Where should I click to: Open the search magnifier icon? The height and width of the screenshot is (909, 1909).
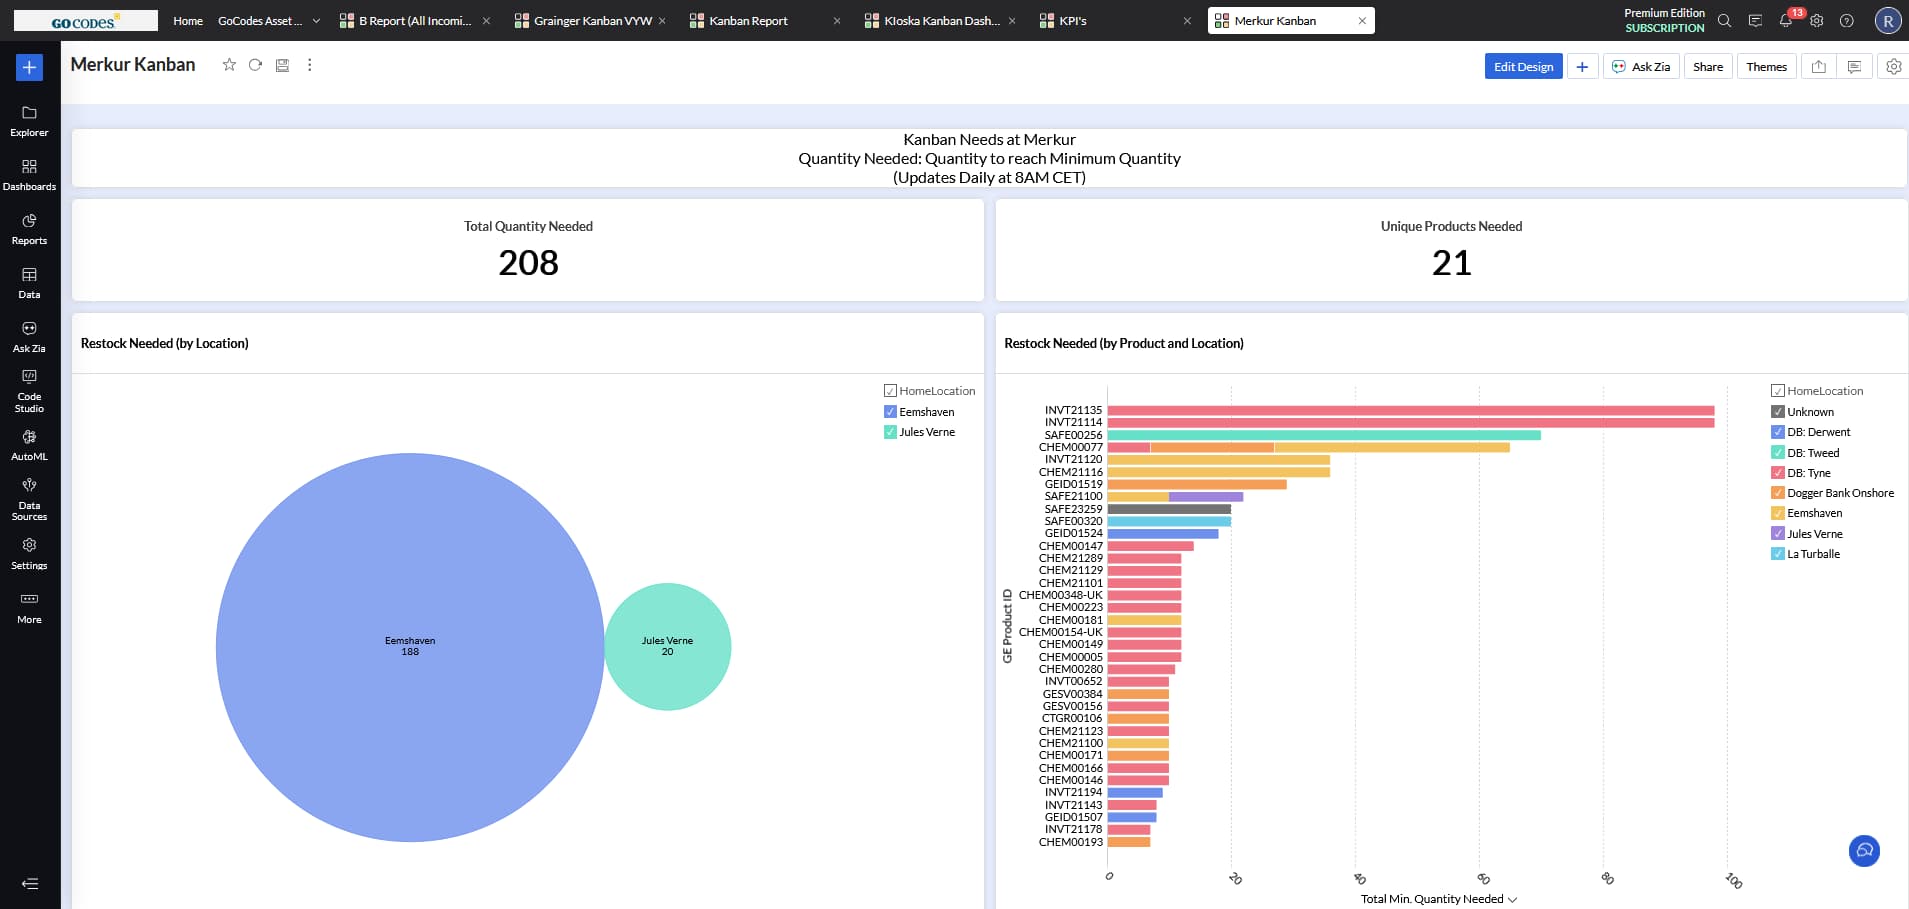click(x=1724, y=21)
